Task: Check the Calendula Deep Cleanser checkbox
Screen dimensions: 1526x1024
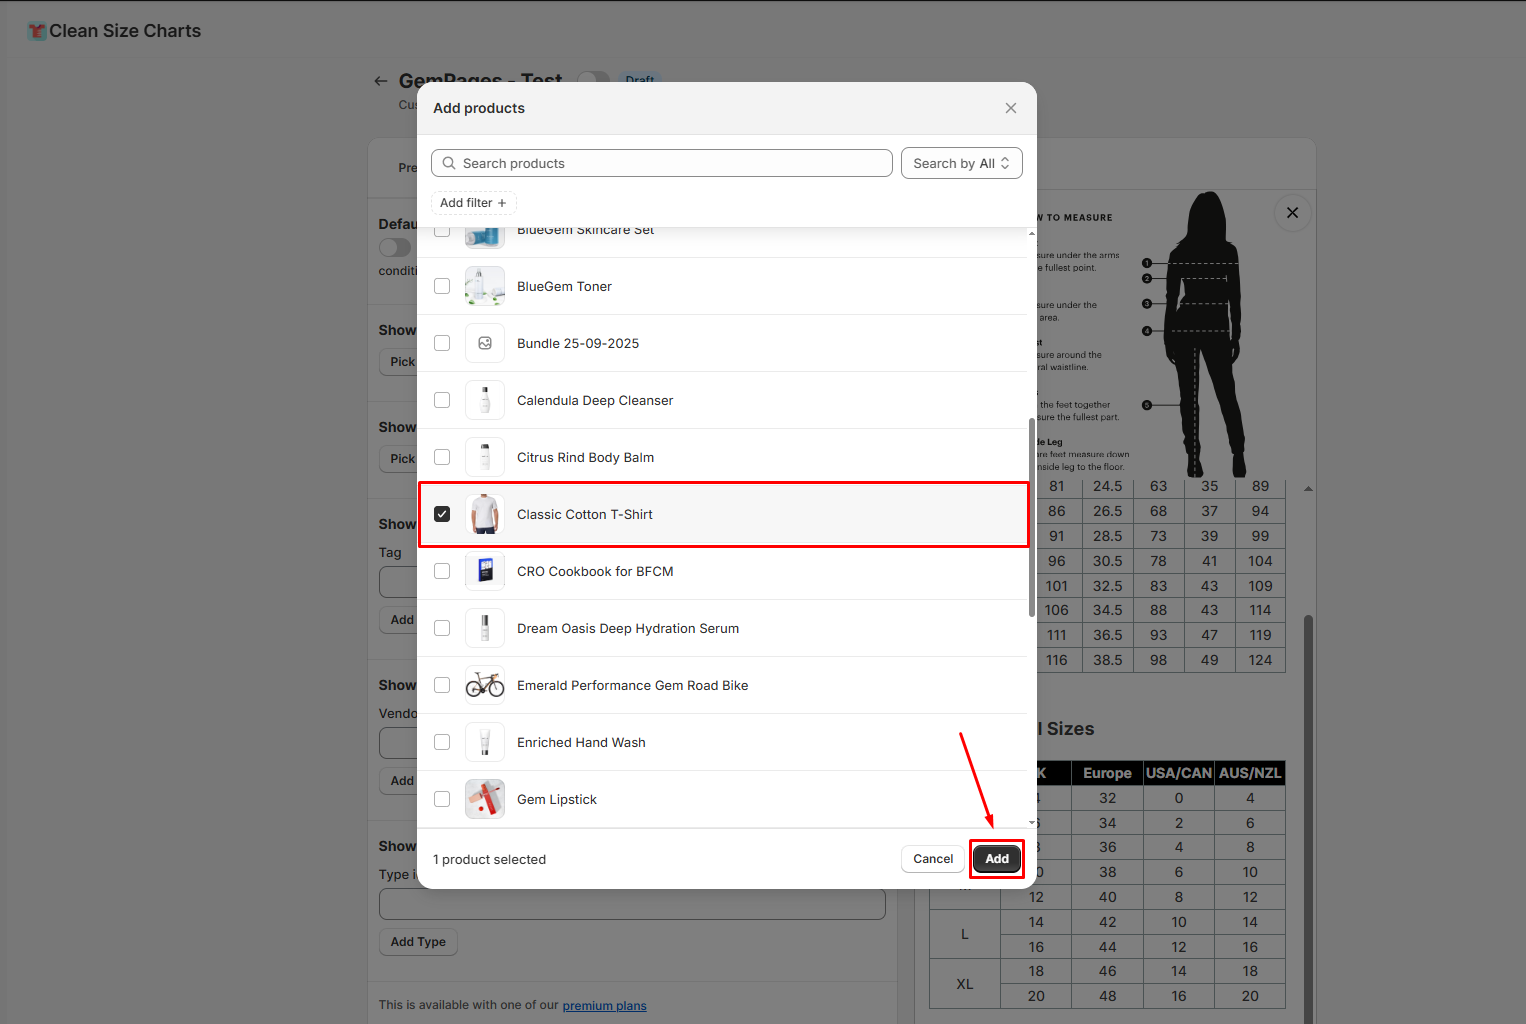Action: point(442,401)
